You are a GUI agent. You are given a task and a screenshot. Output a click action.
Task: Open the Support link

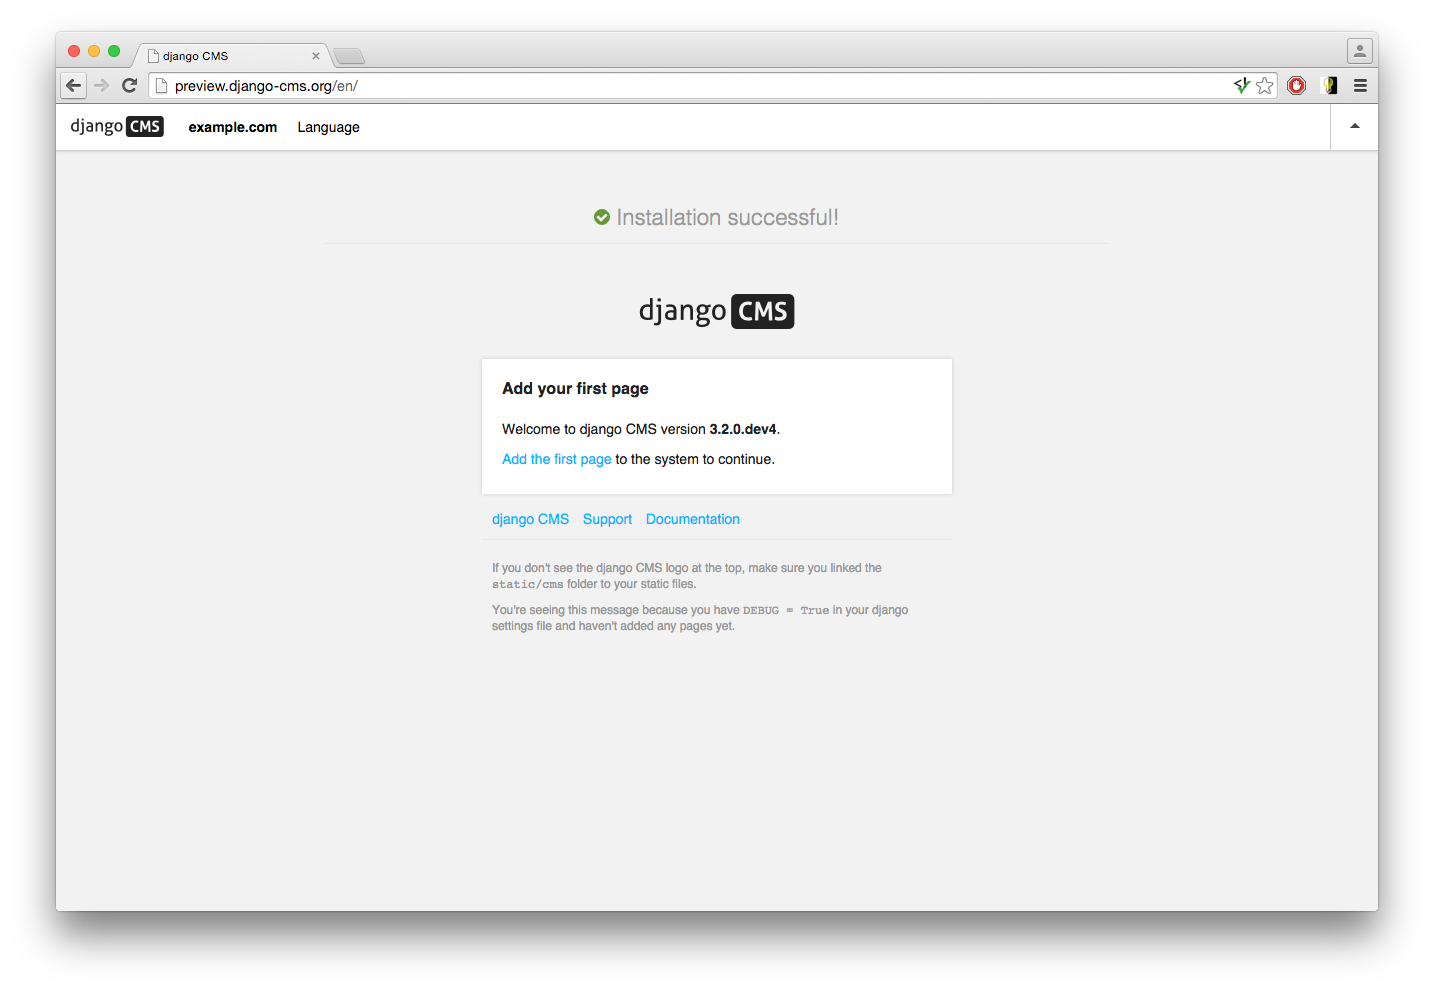click(607, 519)
